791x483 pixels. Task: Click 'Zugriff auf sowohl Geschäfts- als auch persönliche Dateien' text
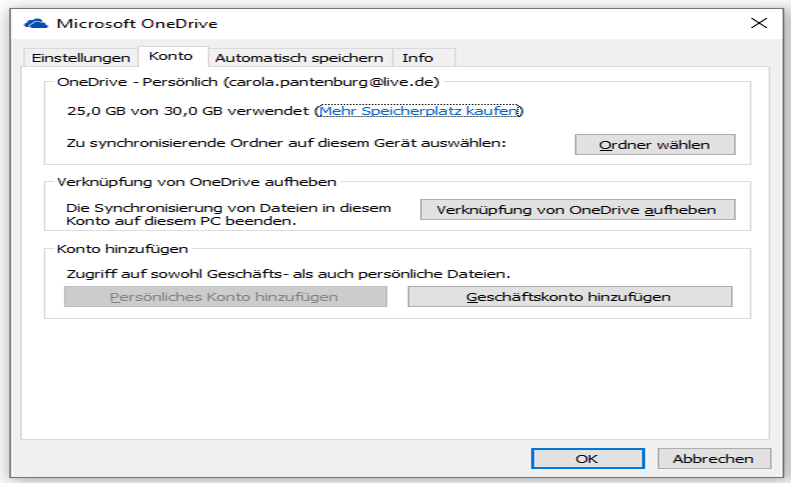tap(288, 274)
